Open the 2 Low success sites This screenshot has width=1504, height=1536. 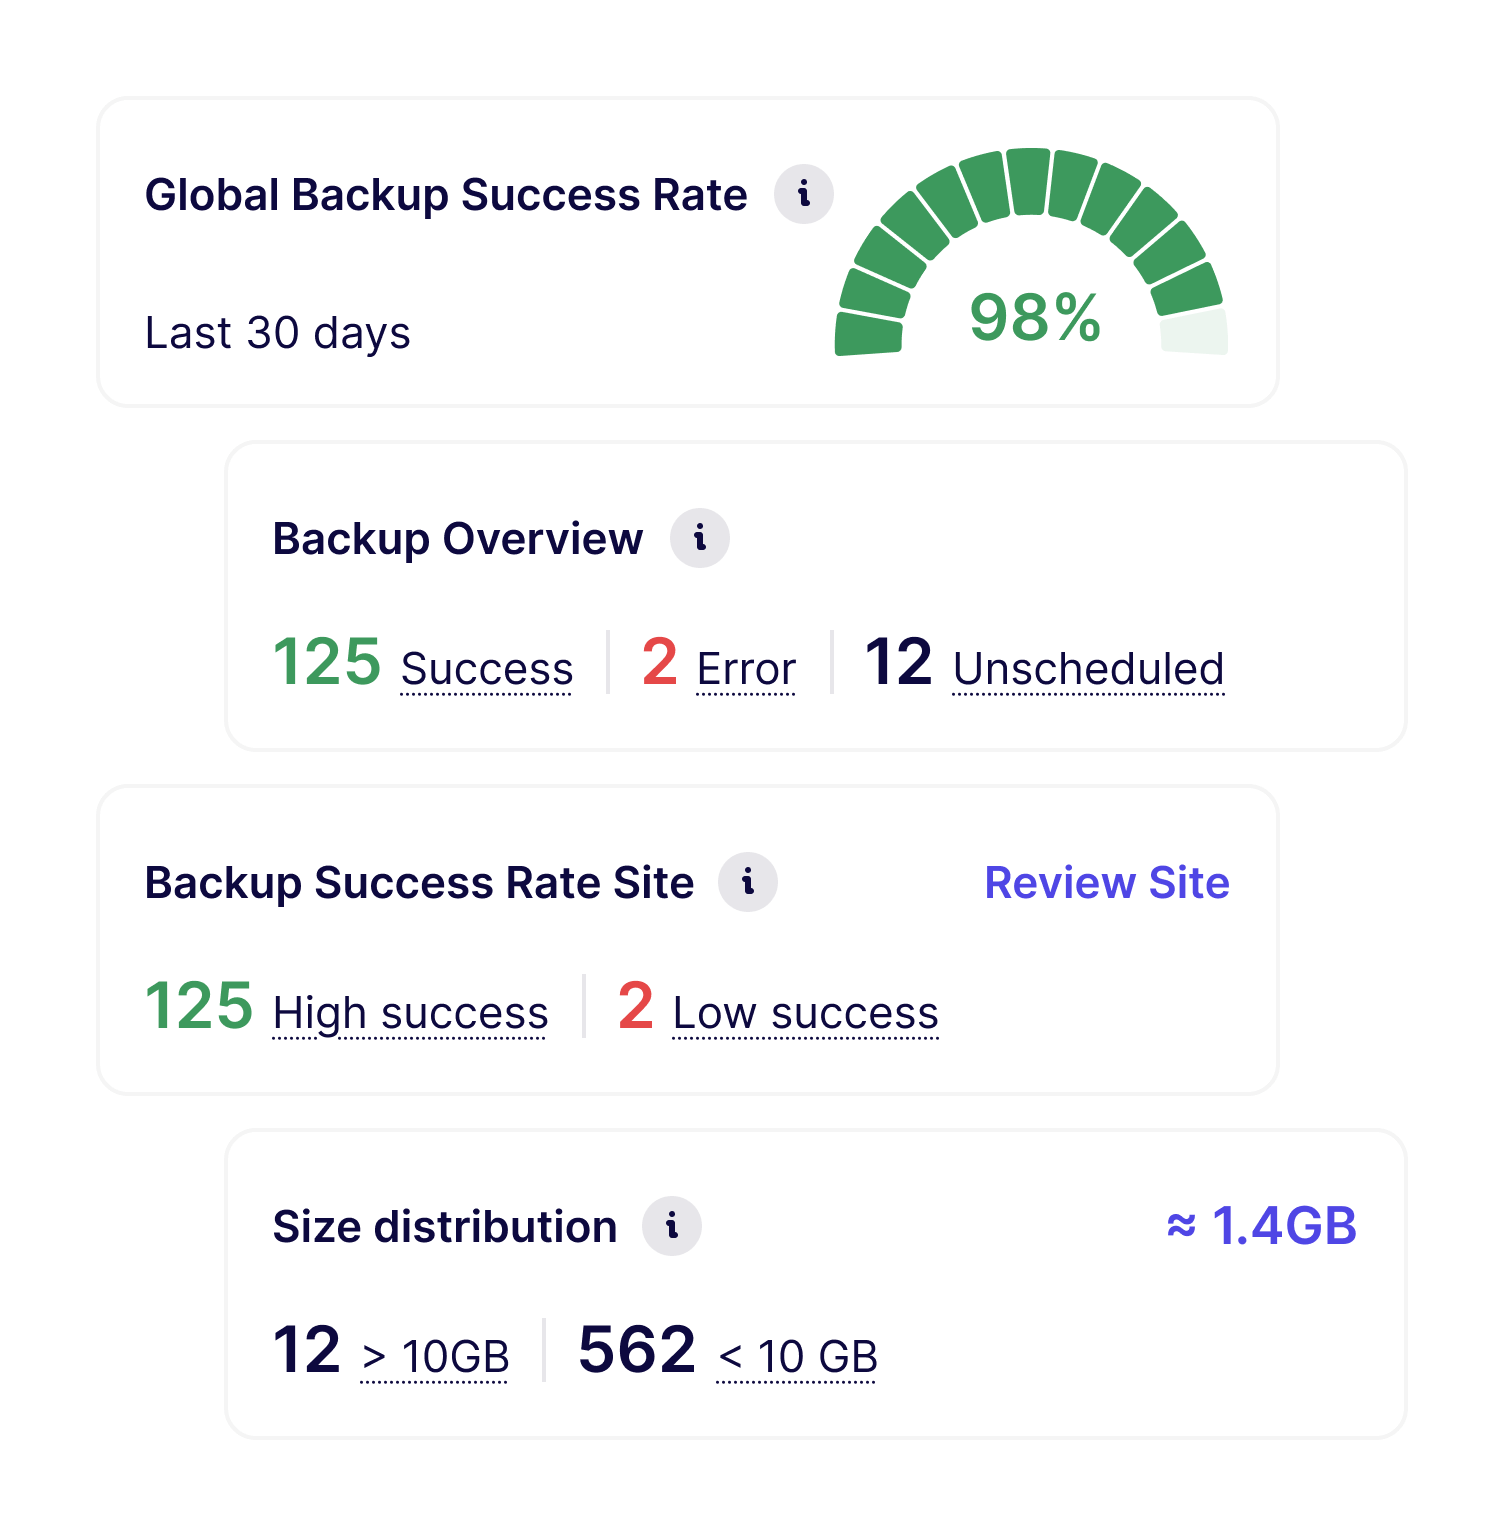[778, 1011]
